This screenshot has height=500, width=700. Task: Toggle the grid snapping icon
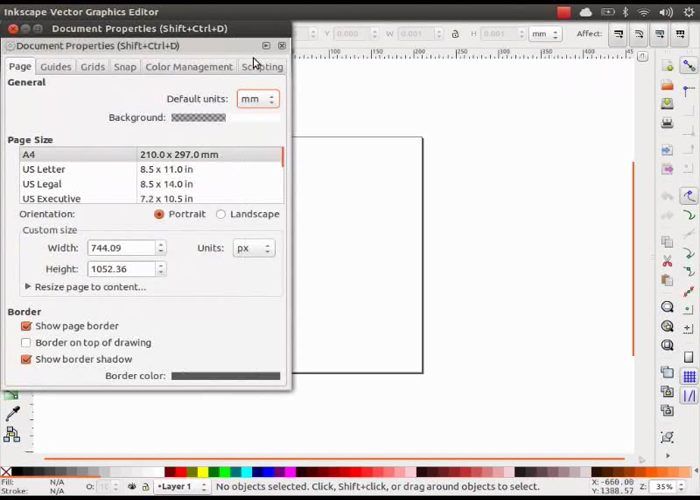coord(689,377)
